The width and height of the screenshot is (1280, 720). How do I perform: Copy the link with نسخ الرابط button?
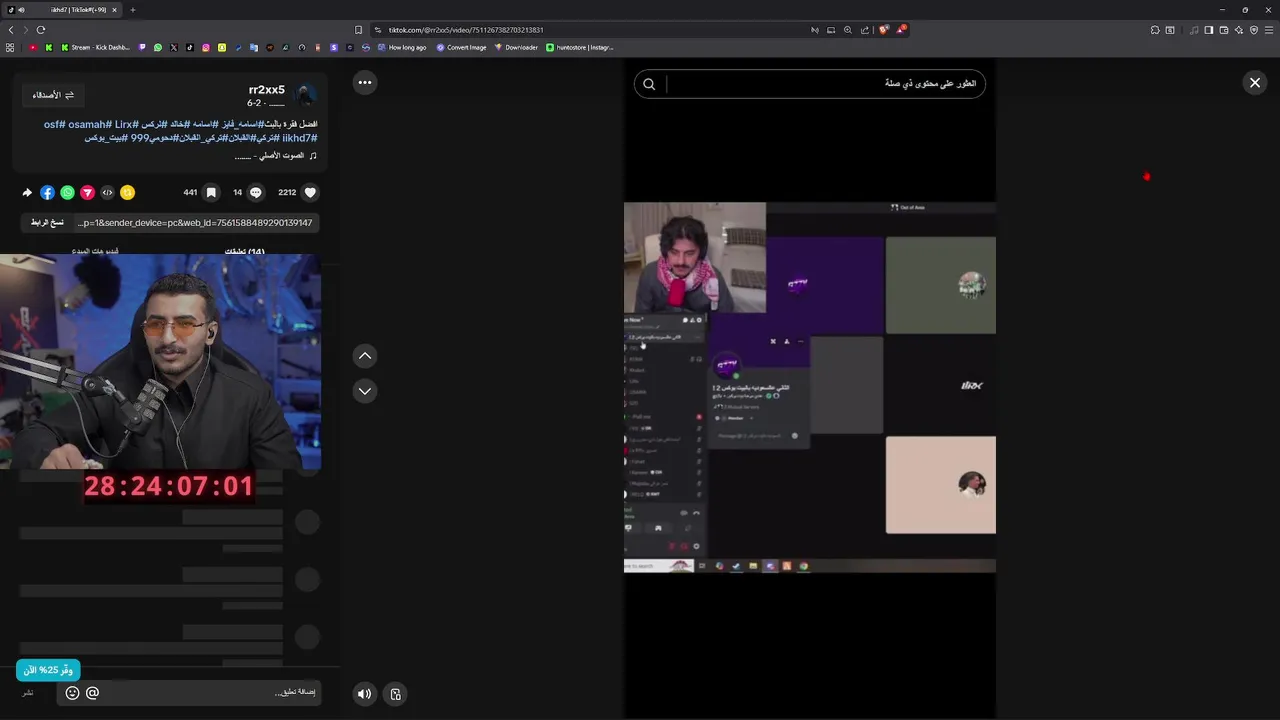pos(47,223)
